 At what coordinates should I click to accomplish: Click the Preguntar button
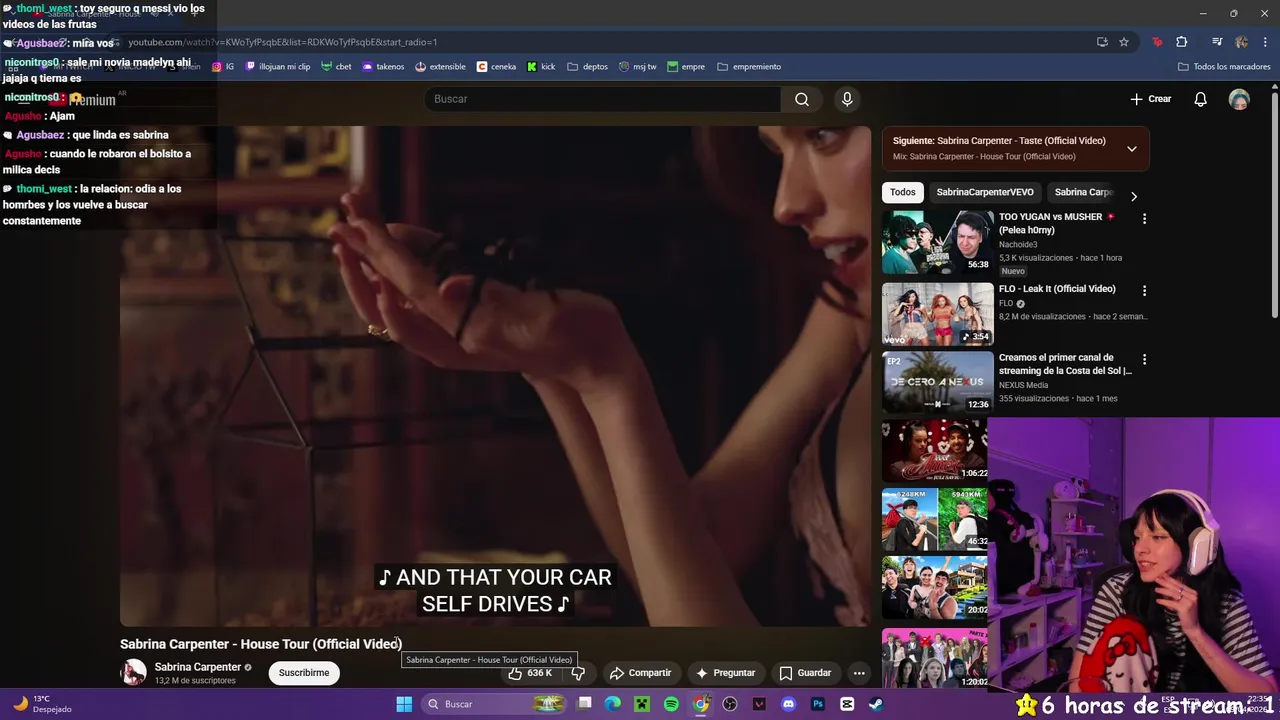pos(725,673)
